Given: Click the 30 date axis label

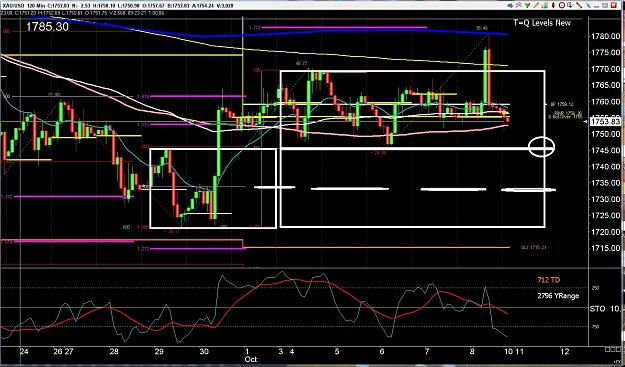Looking at the screenshot, I should (x=204, y=351).
